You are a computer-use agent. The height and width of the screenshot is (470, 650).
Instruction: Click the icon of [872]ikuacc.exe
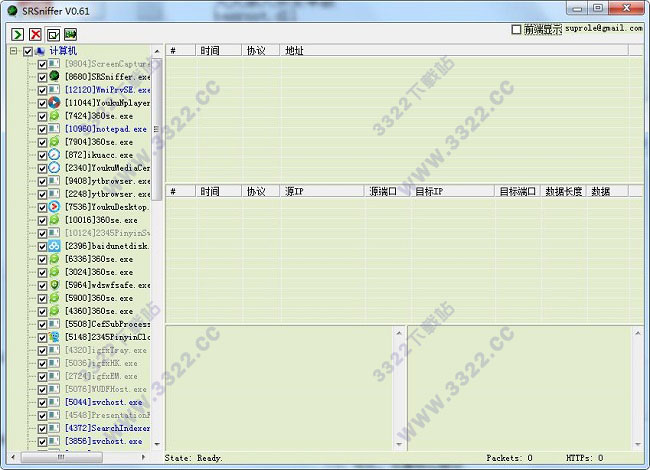[54, 155]
